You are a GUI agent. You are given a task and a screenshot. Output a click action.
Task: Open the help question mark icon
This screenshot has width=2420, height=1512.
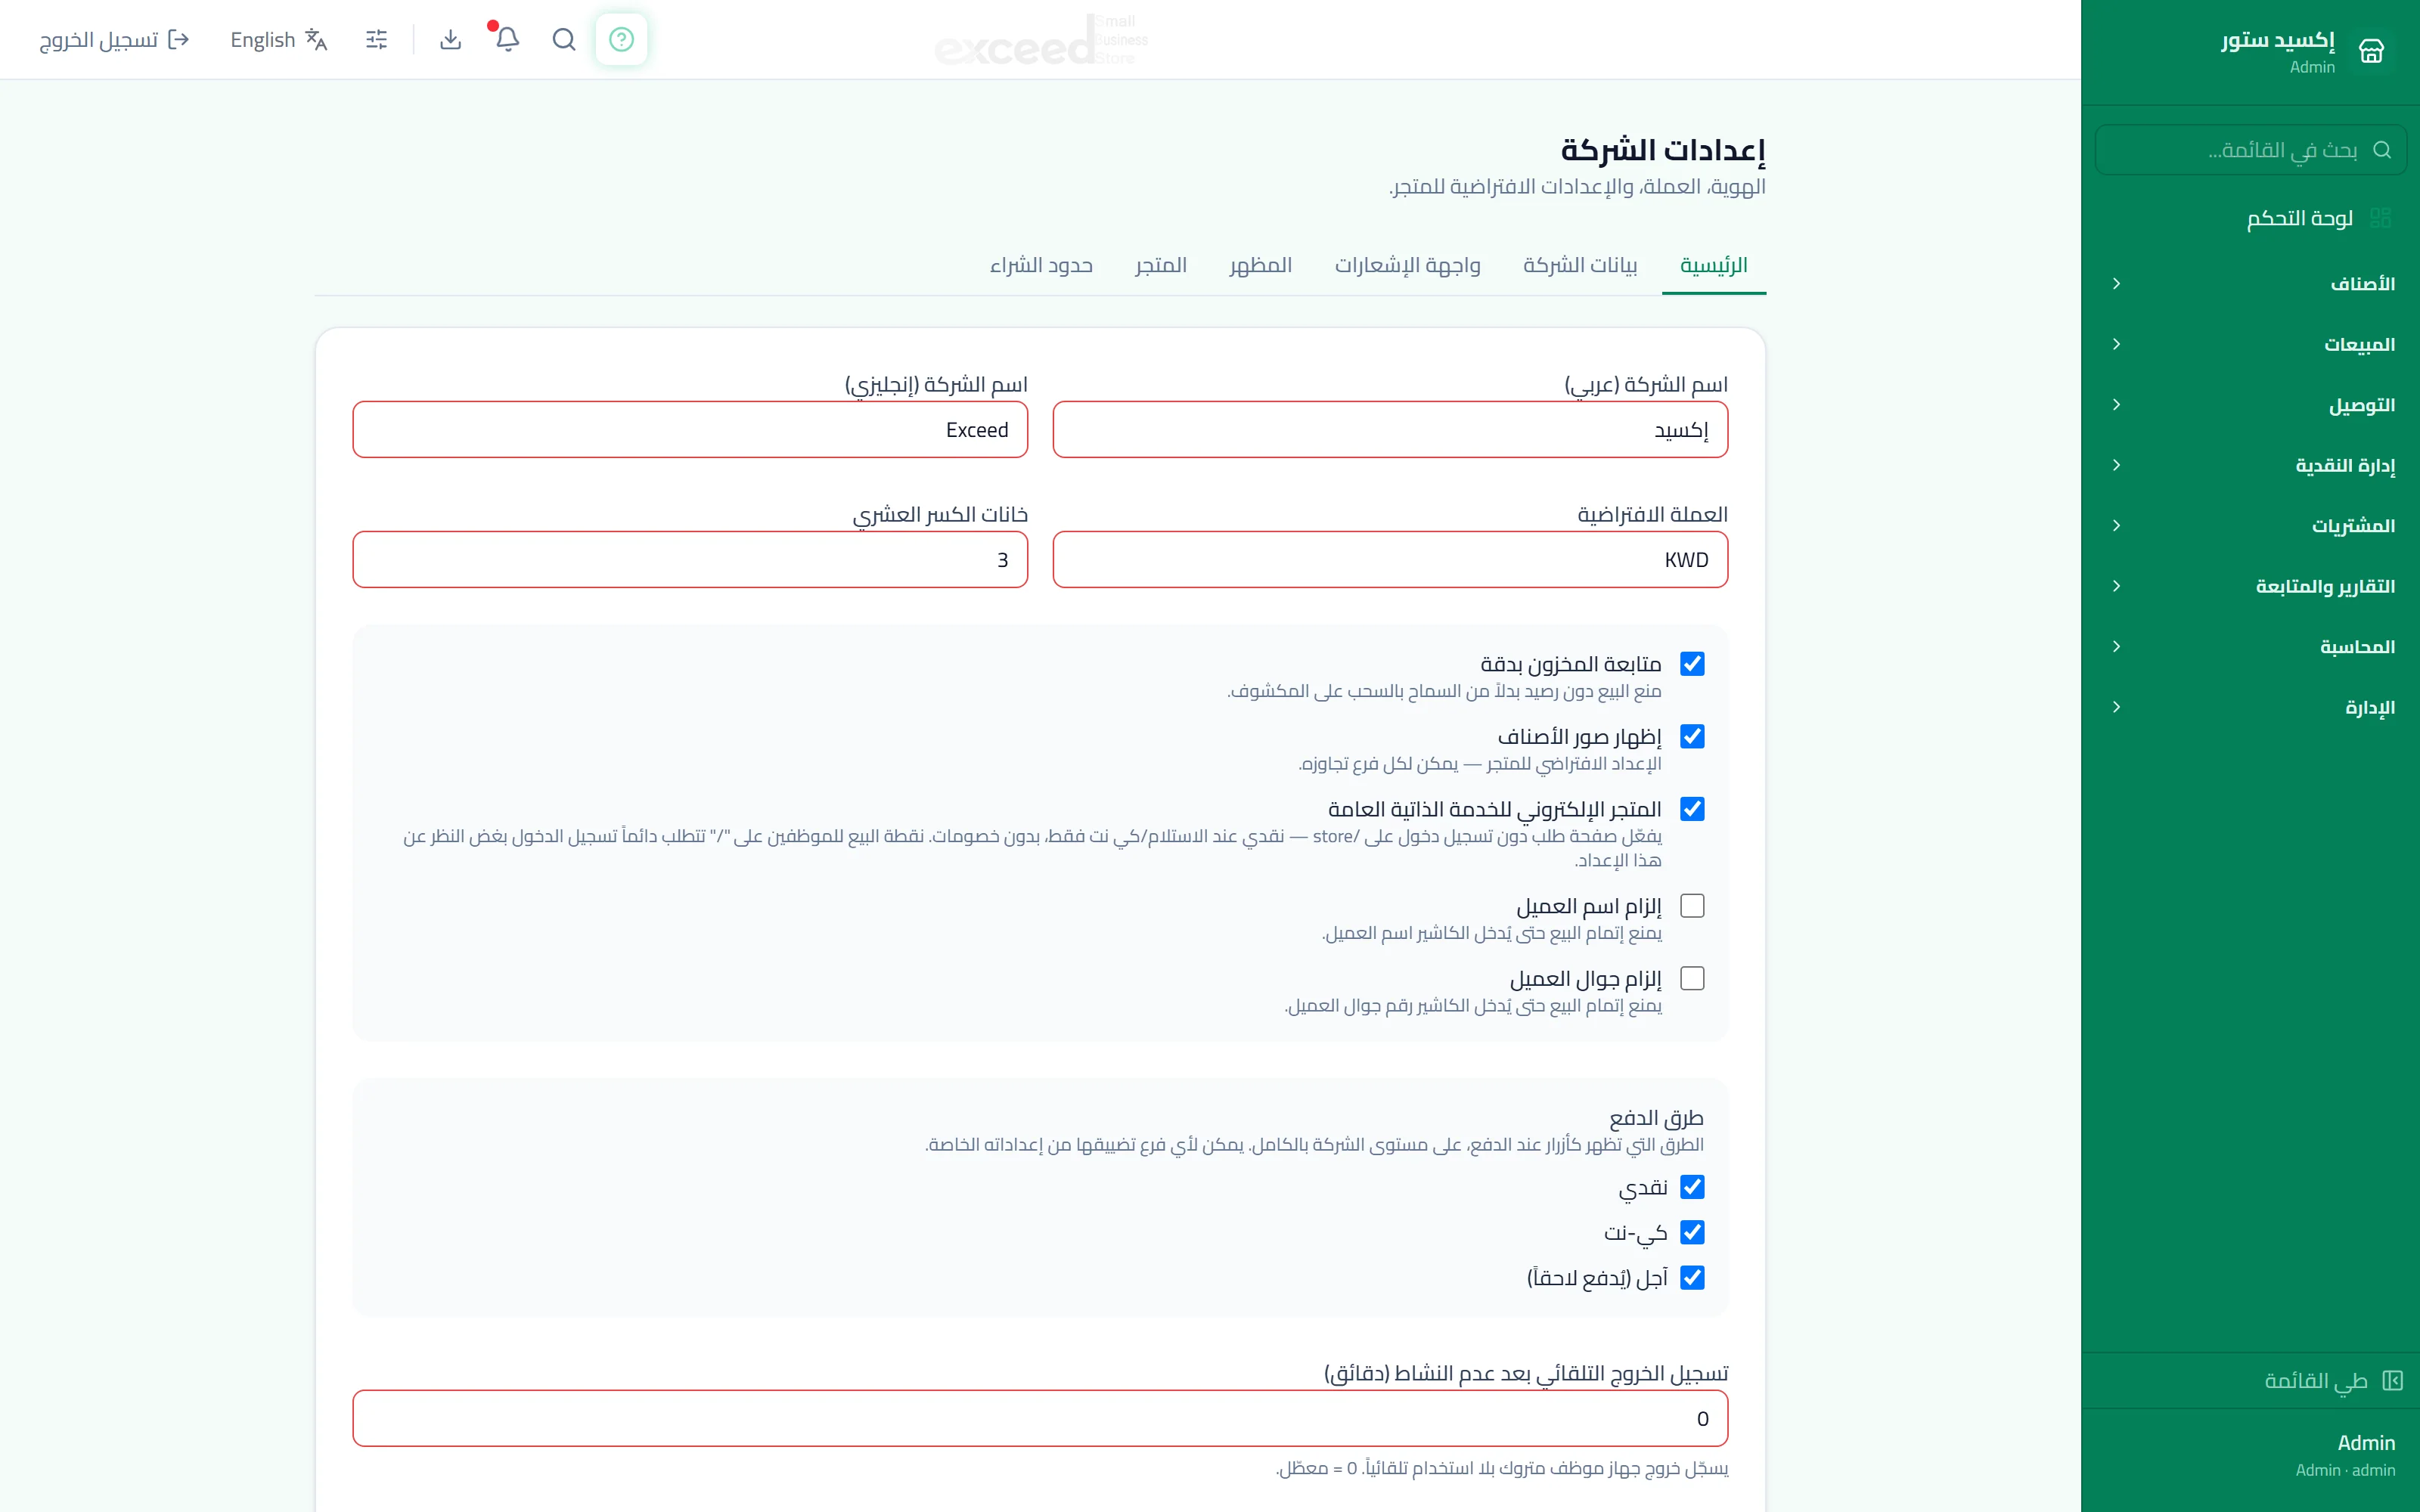[x=621, y=39]
